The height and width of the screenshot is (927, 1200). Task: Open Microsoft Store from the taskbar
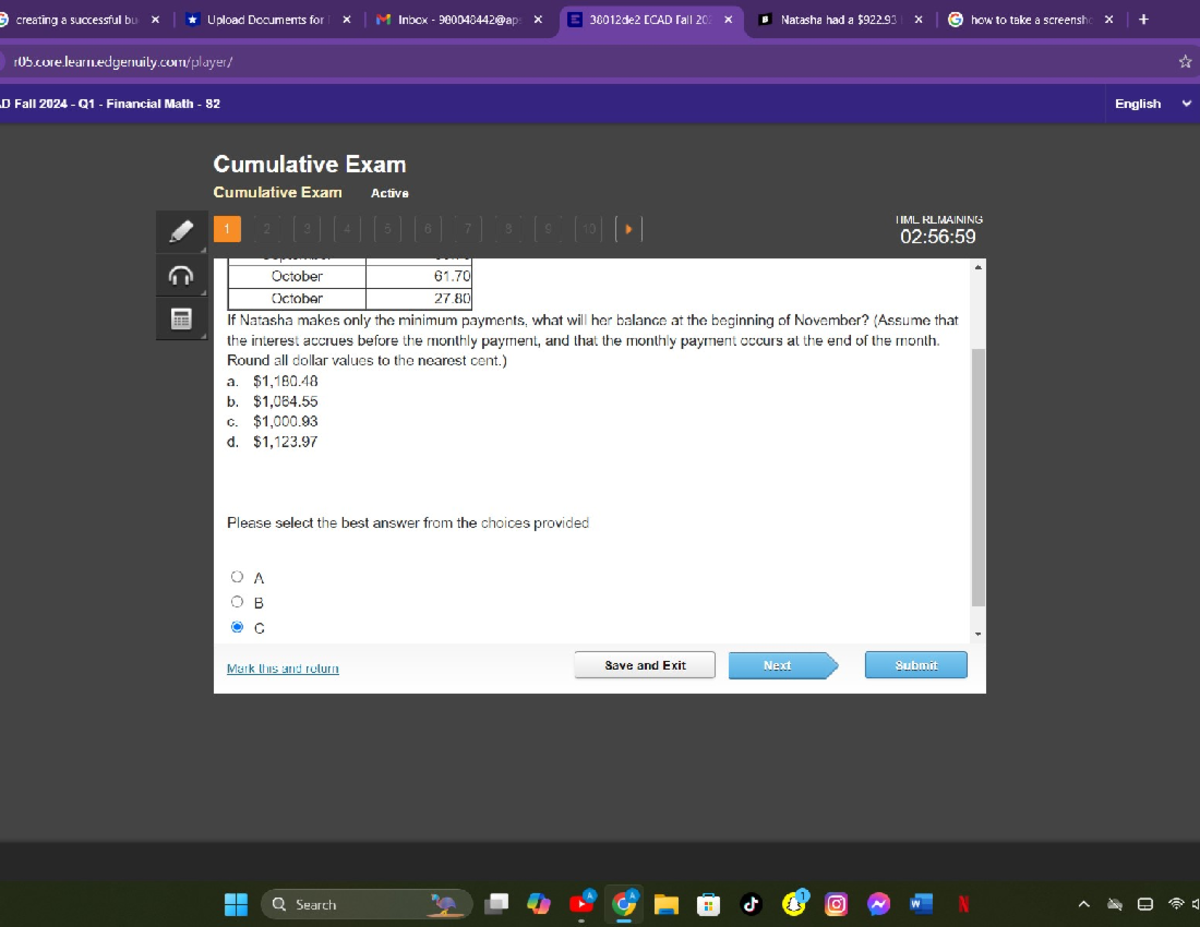708,904
